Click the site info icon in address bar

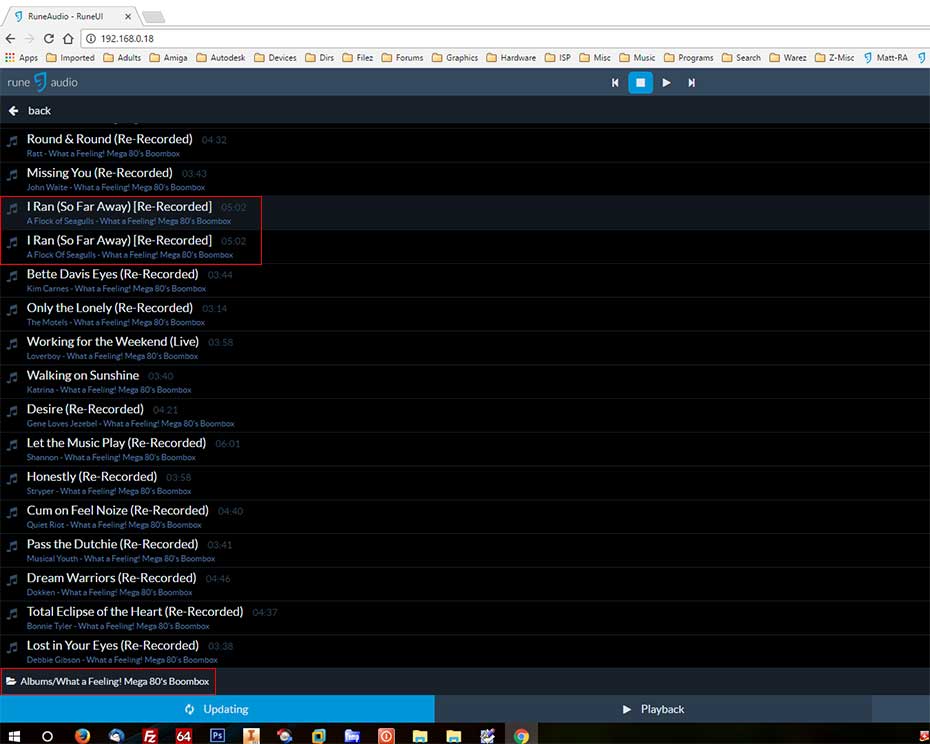tap(91, 39)
